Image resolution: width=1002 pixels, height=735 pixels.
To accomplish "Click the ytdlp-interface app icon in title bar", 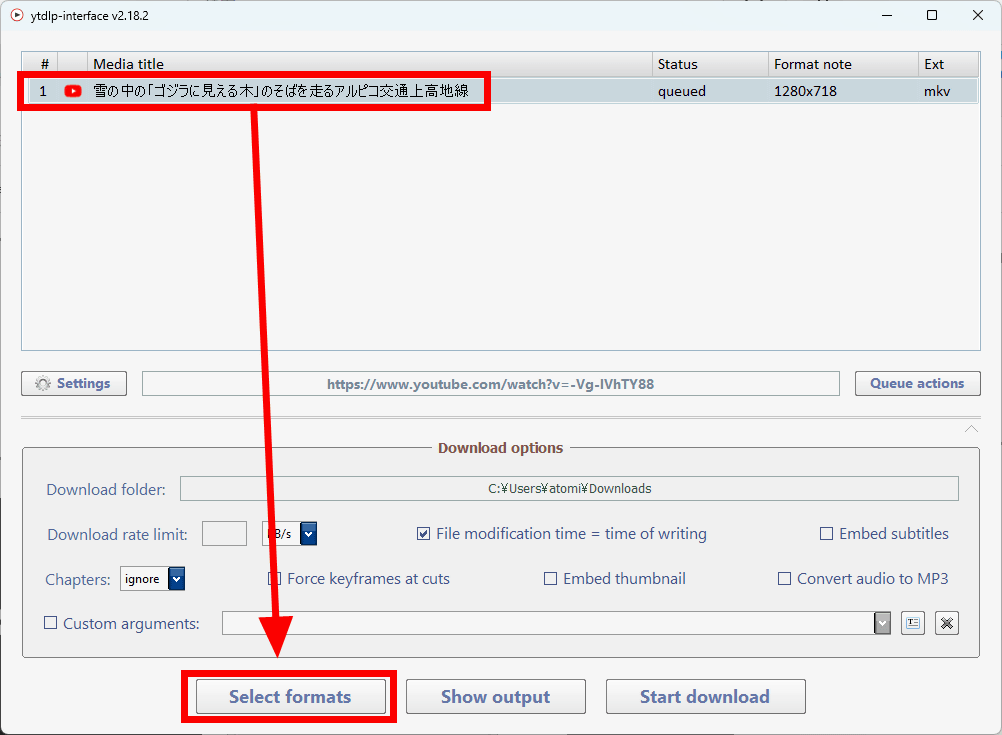I will 16,16.
